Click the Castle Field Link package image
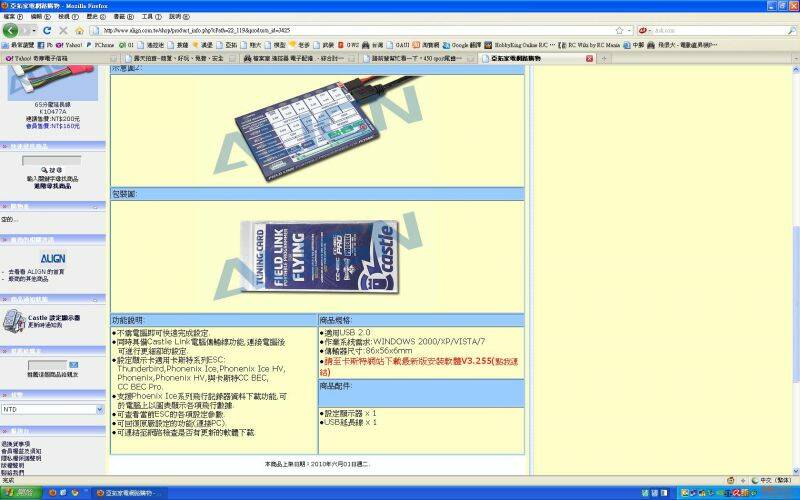 click(319, 257)
